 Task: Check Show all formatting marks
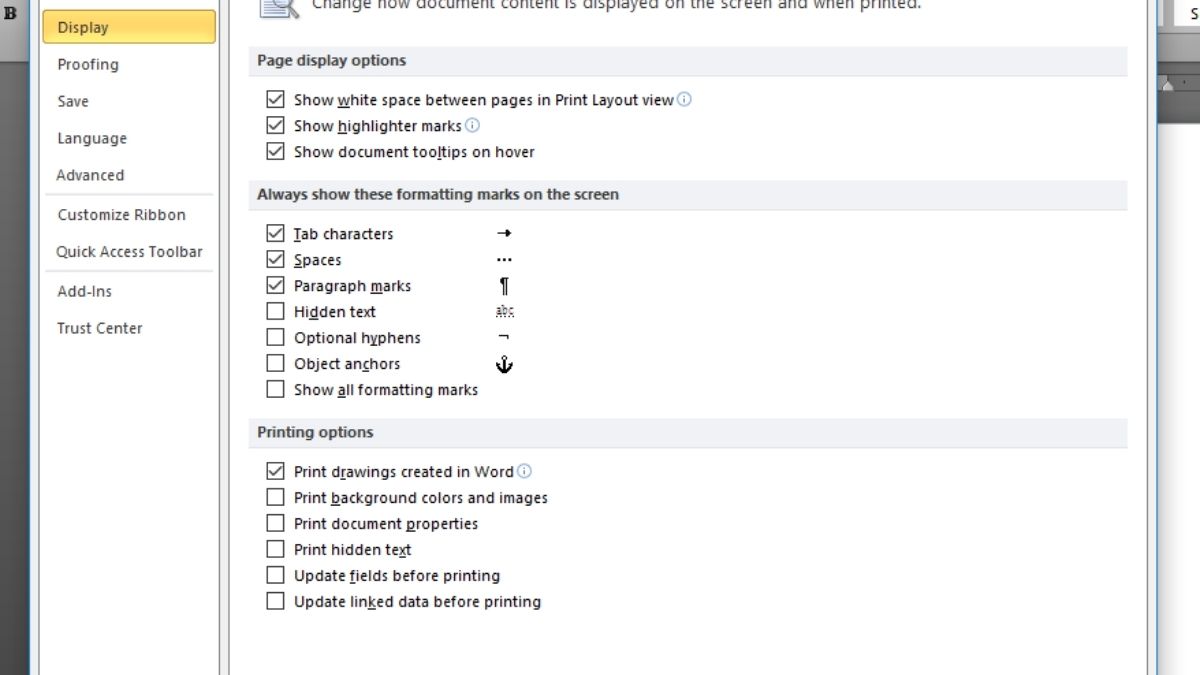[x=275, y=389]
